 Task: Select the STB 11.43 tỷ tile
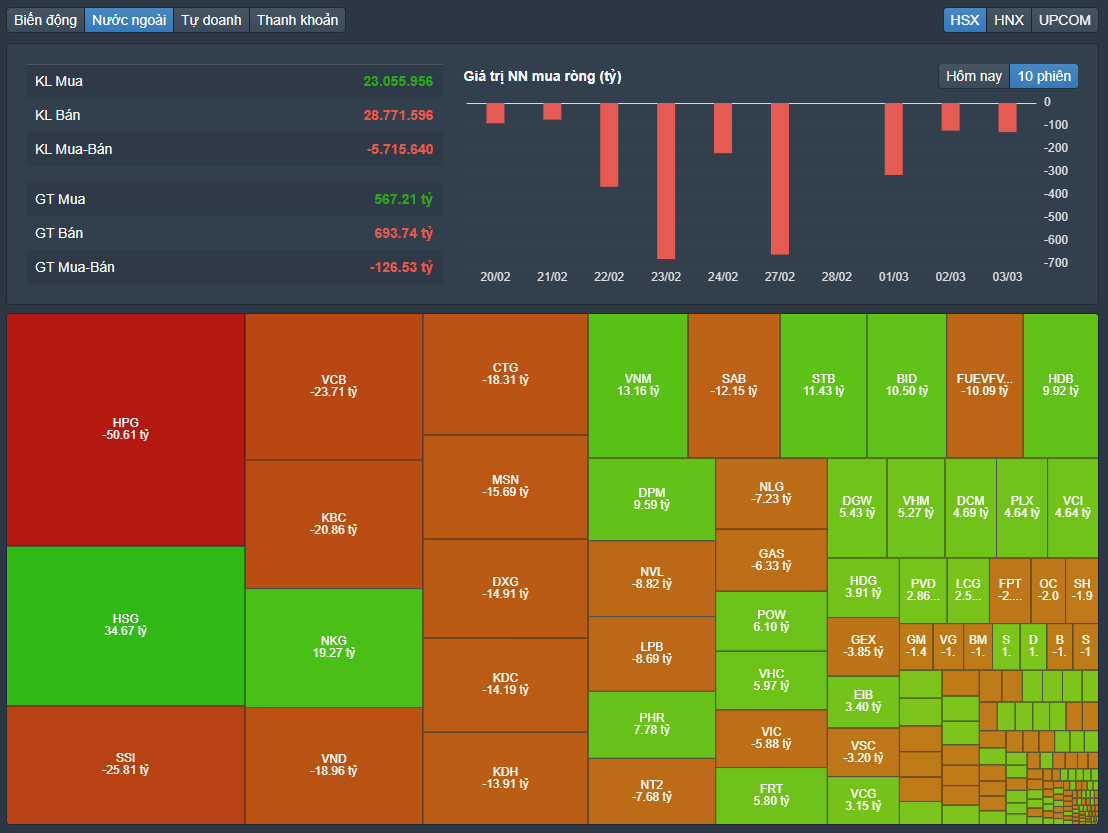[823, 386]
